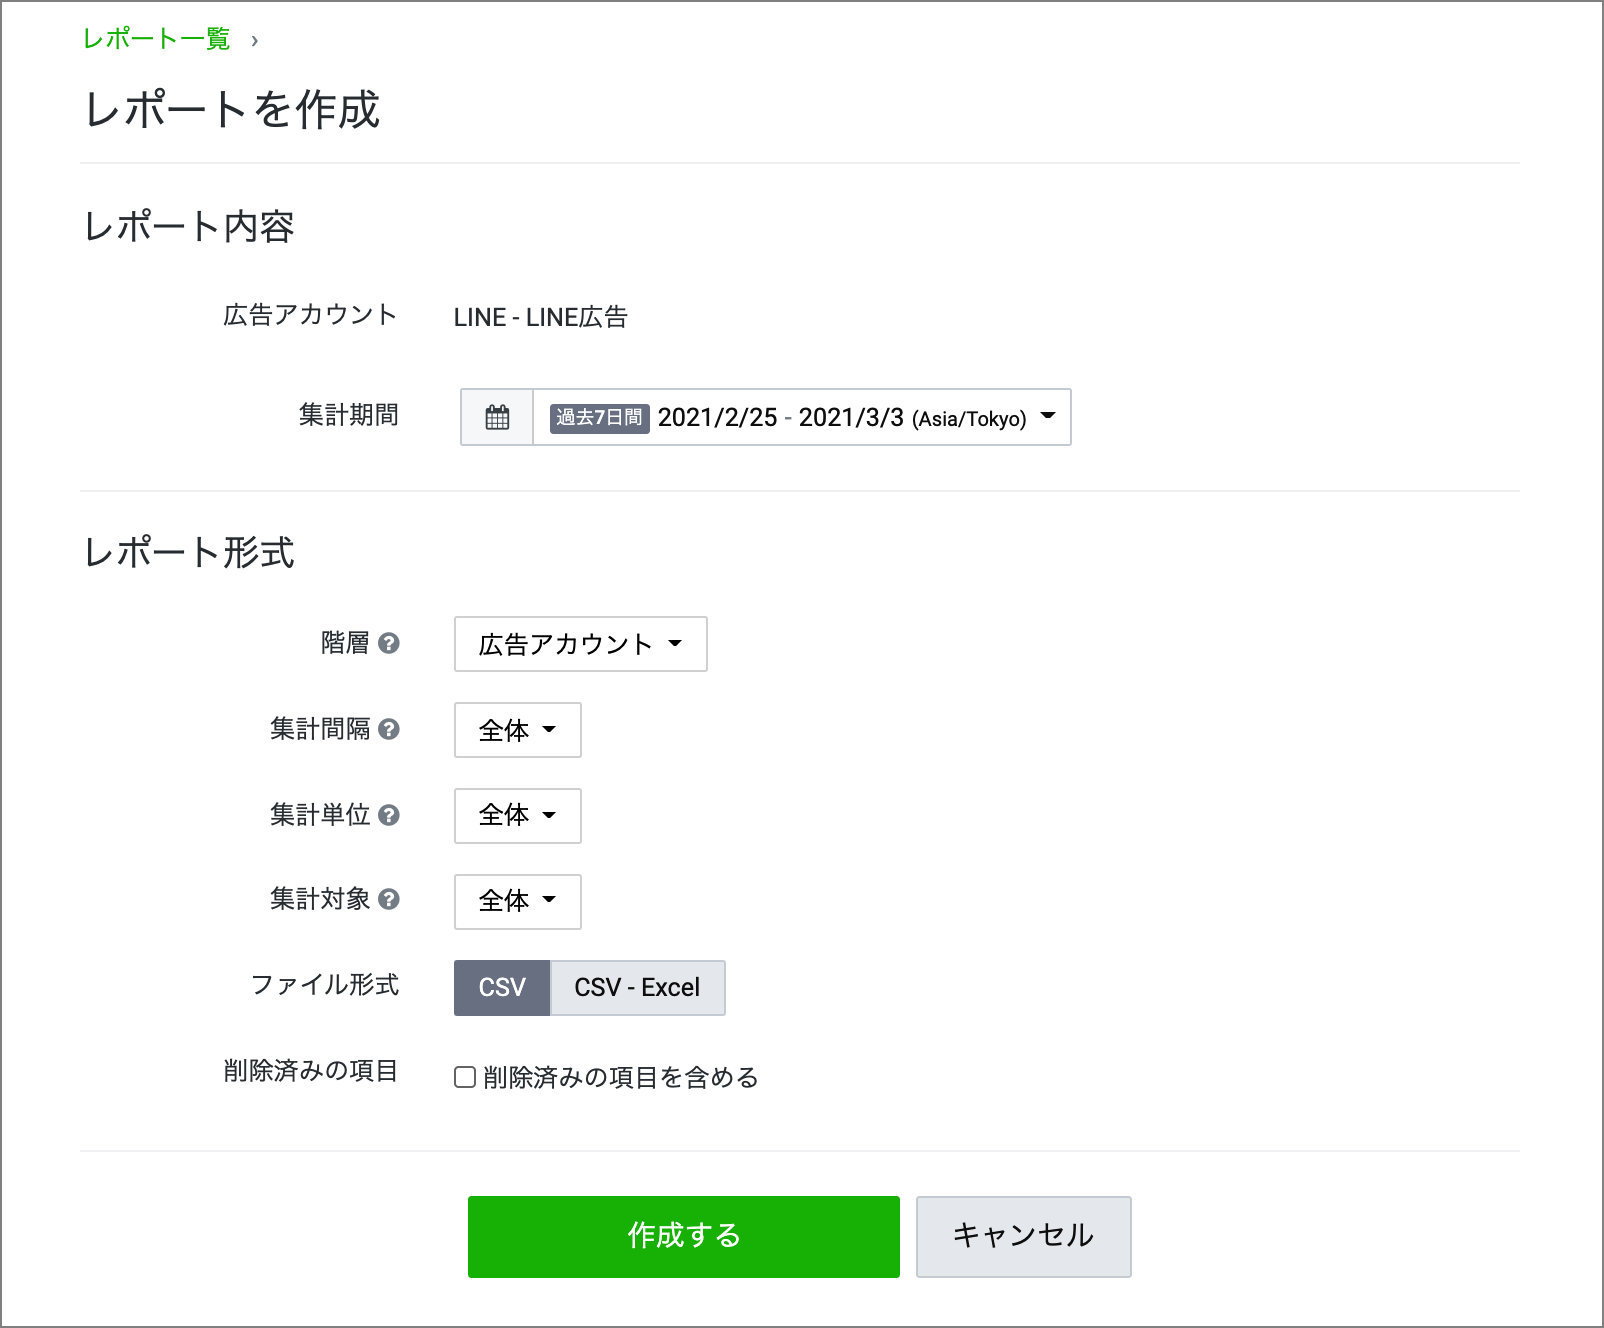
Task: Click the help icon next to 集計単位
Action: point(389,815)
